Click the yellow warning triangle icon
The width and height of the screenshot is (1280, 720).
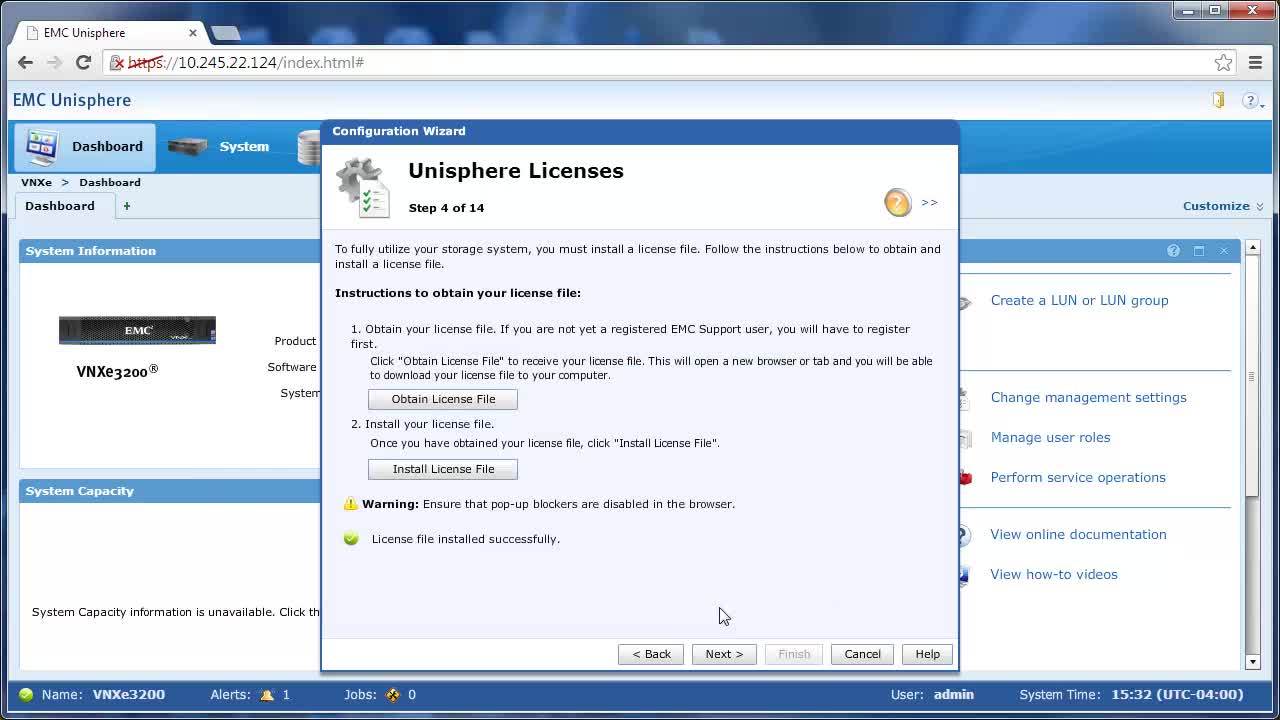(350, 504)
